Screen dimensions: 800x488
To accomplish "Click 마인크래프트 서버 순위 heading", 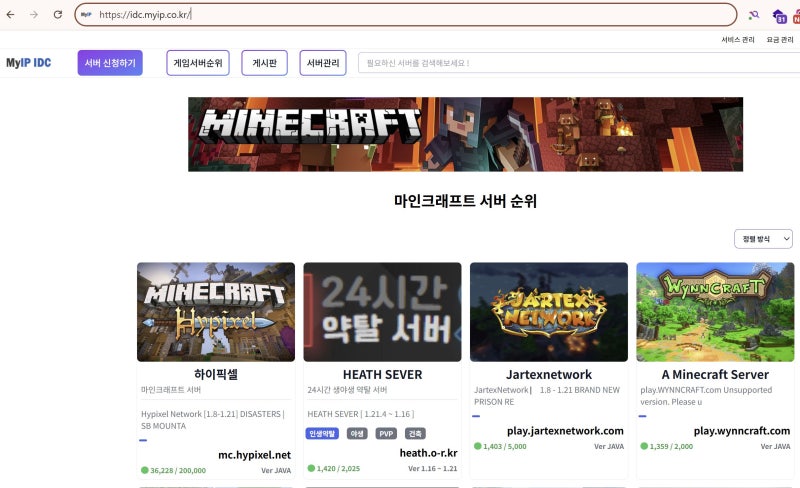I will click(465, 201).
